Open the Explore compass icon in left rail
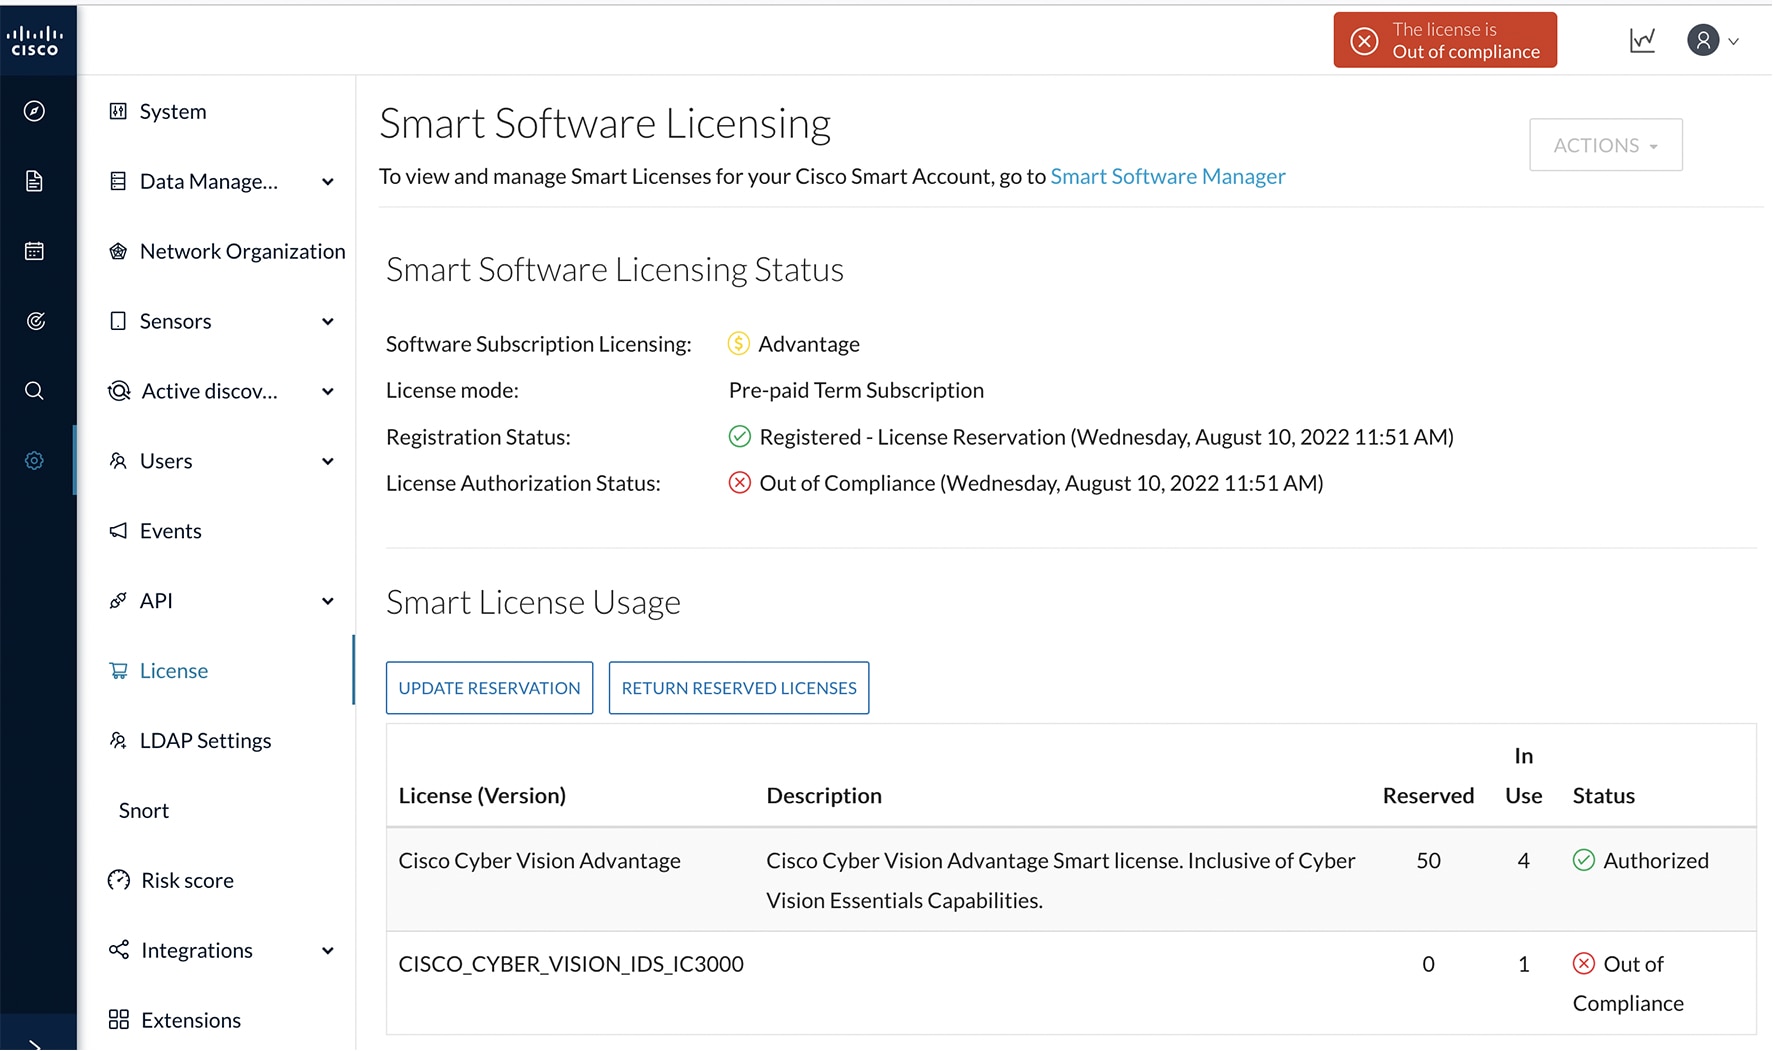This screenshot has width=1773, height=1051. click(34, 111)
